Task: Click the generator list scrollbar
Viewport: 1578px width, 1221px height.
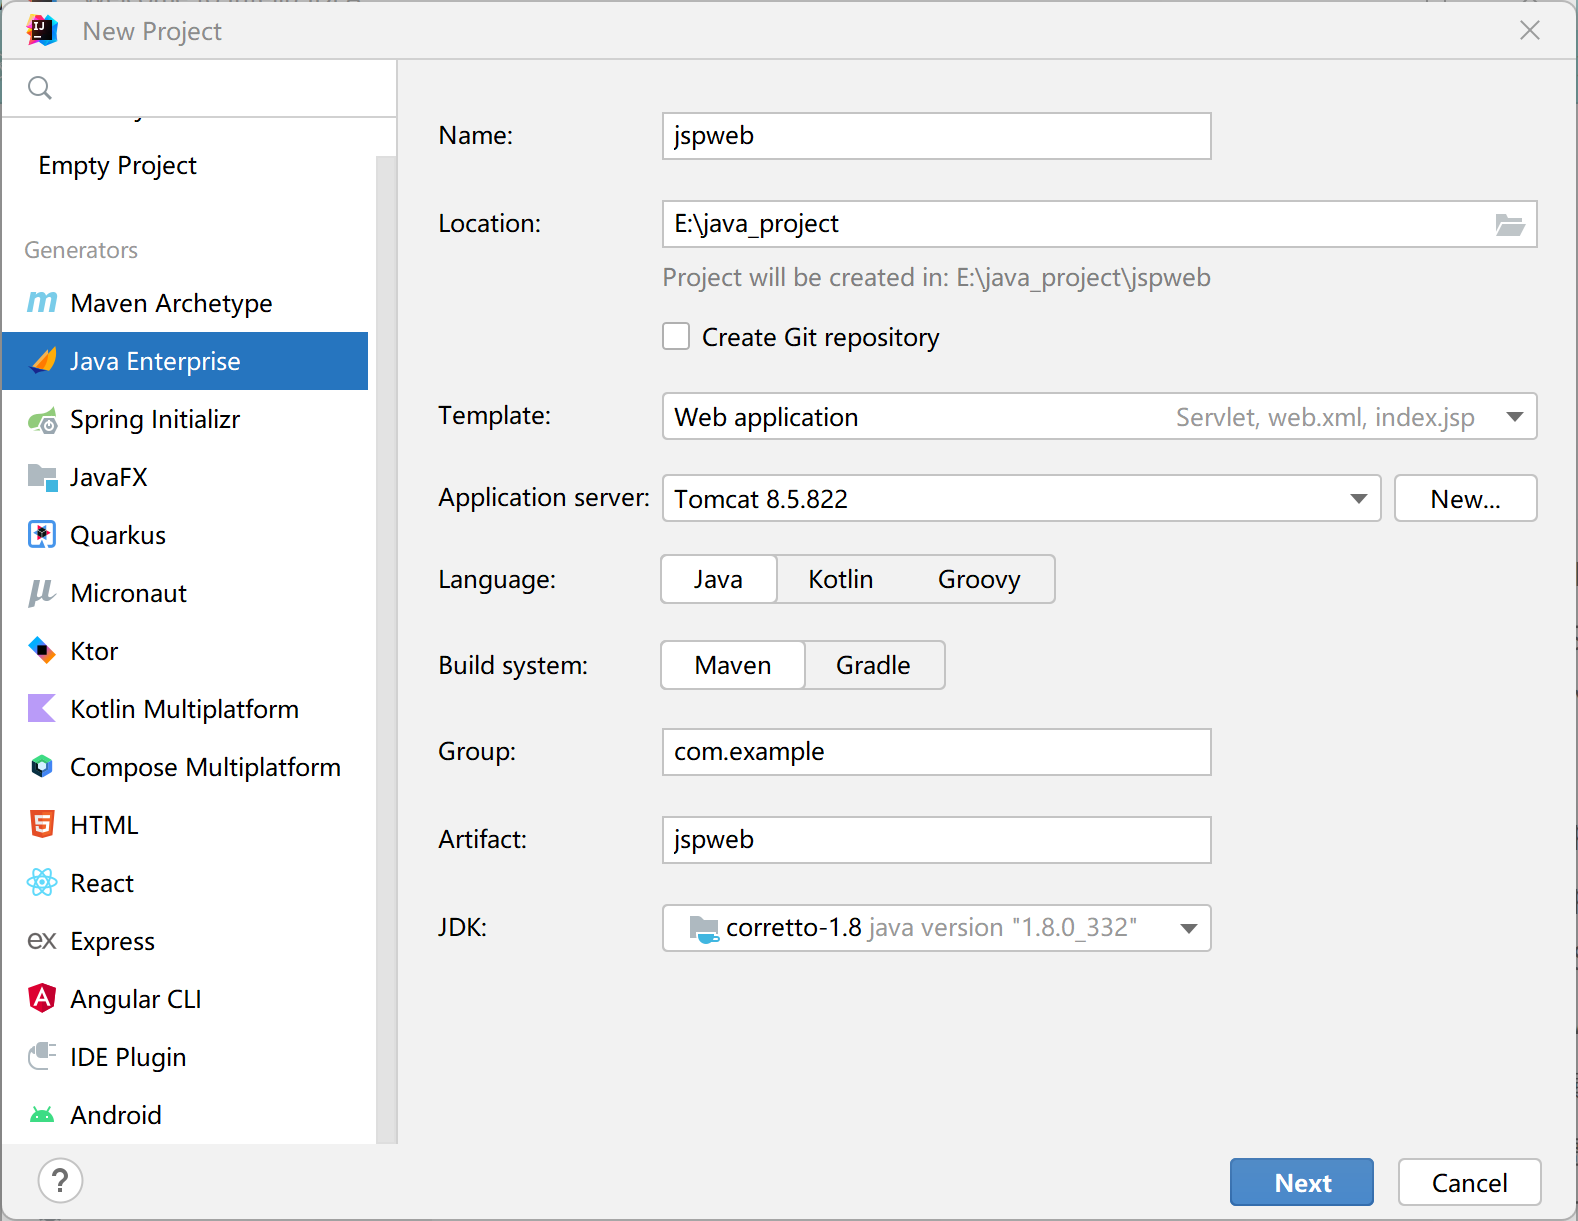Action: [386, 650]
